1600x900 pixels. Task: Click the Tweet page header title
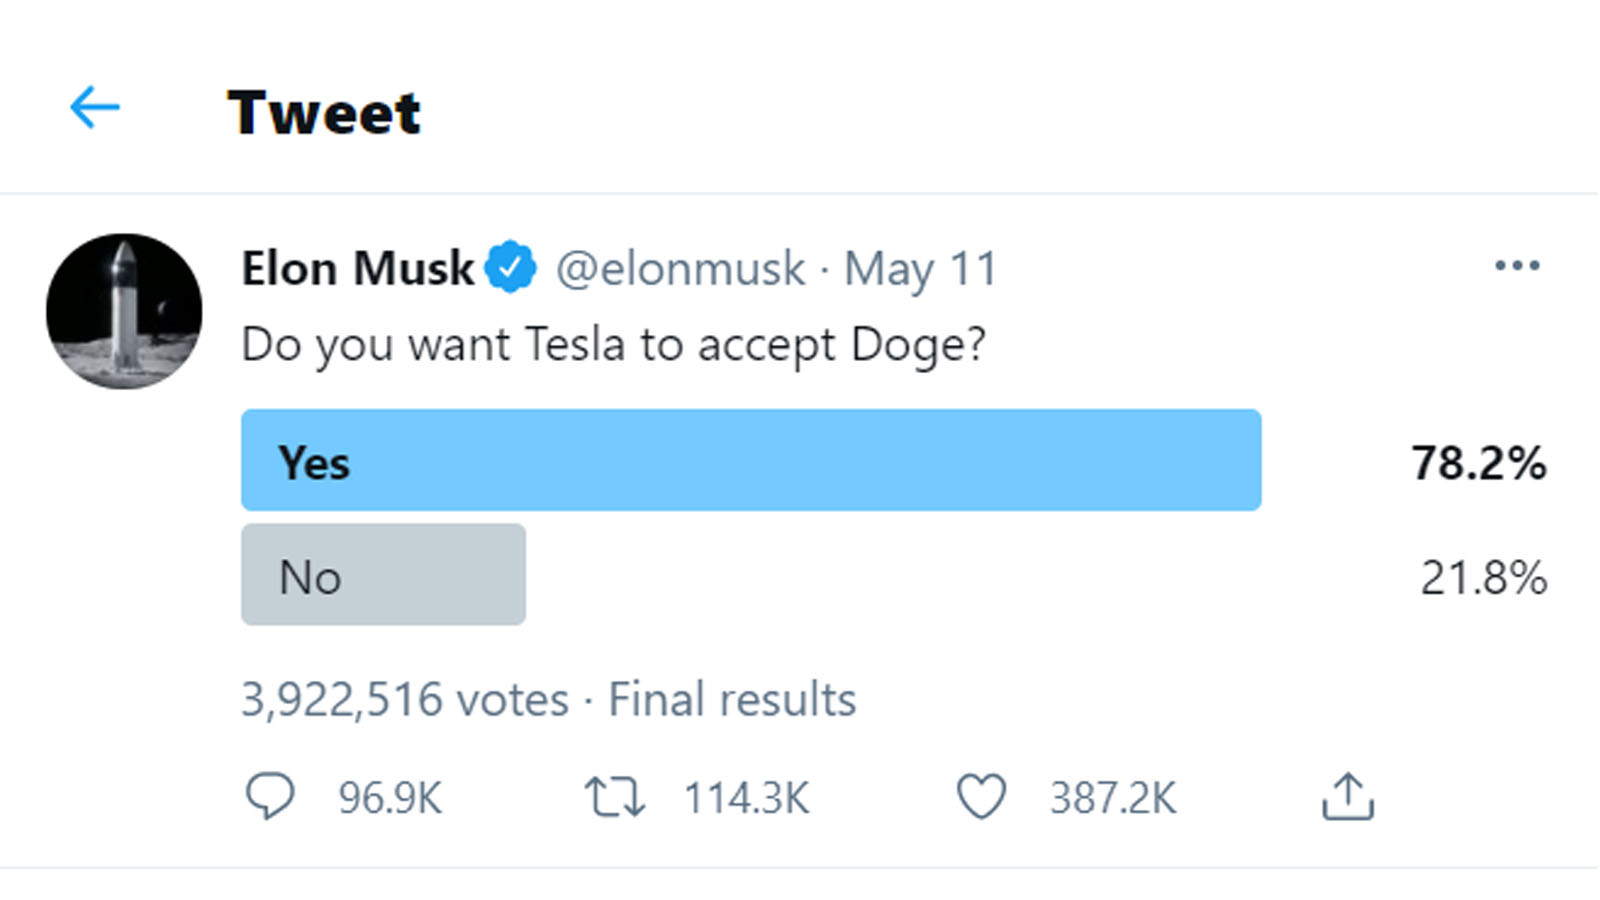pyautogui.click(x=324, y=112)
